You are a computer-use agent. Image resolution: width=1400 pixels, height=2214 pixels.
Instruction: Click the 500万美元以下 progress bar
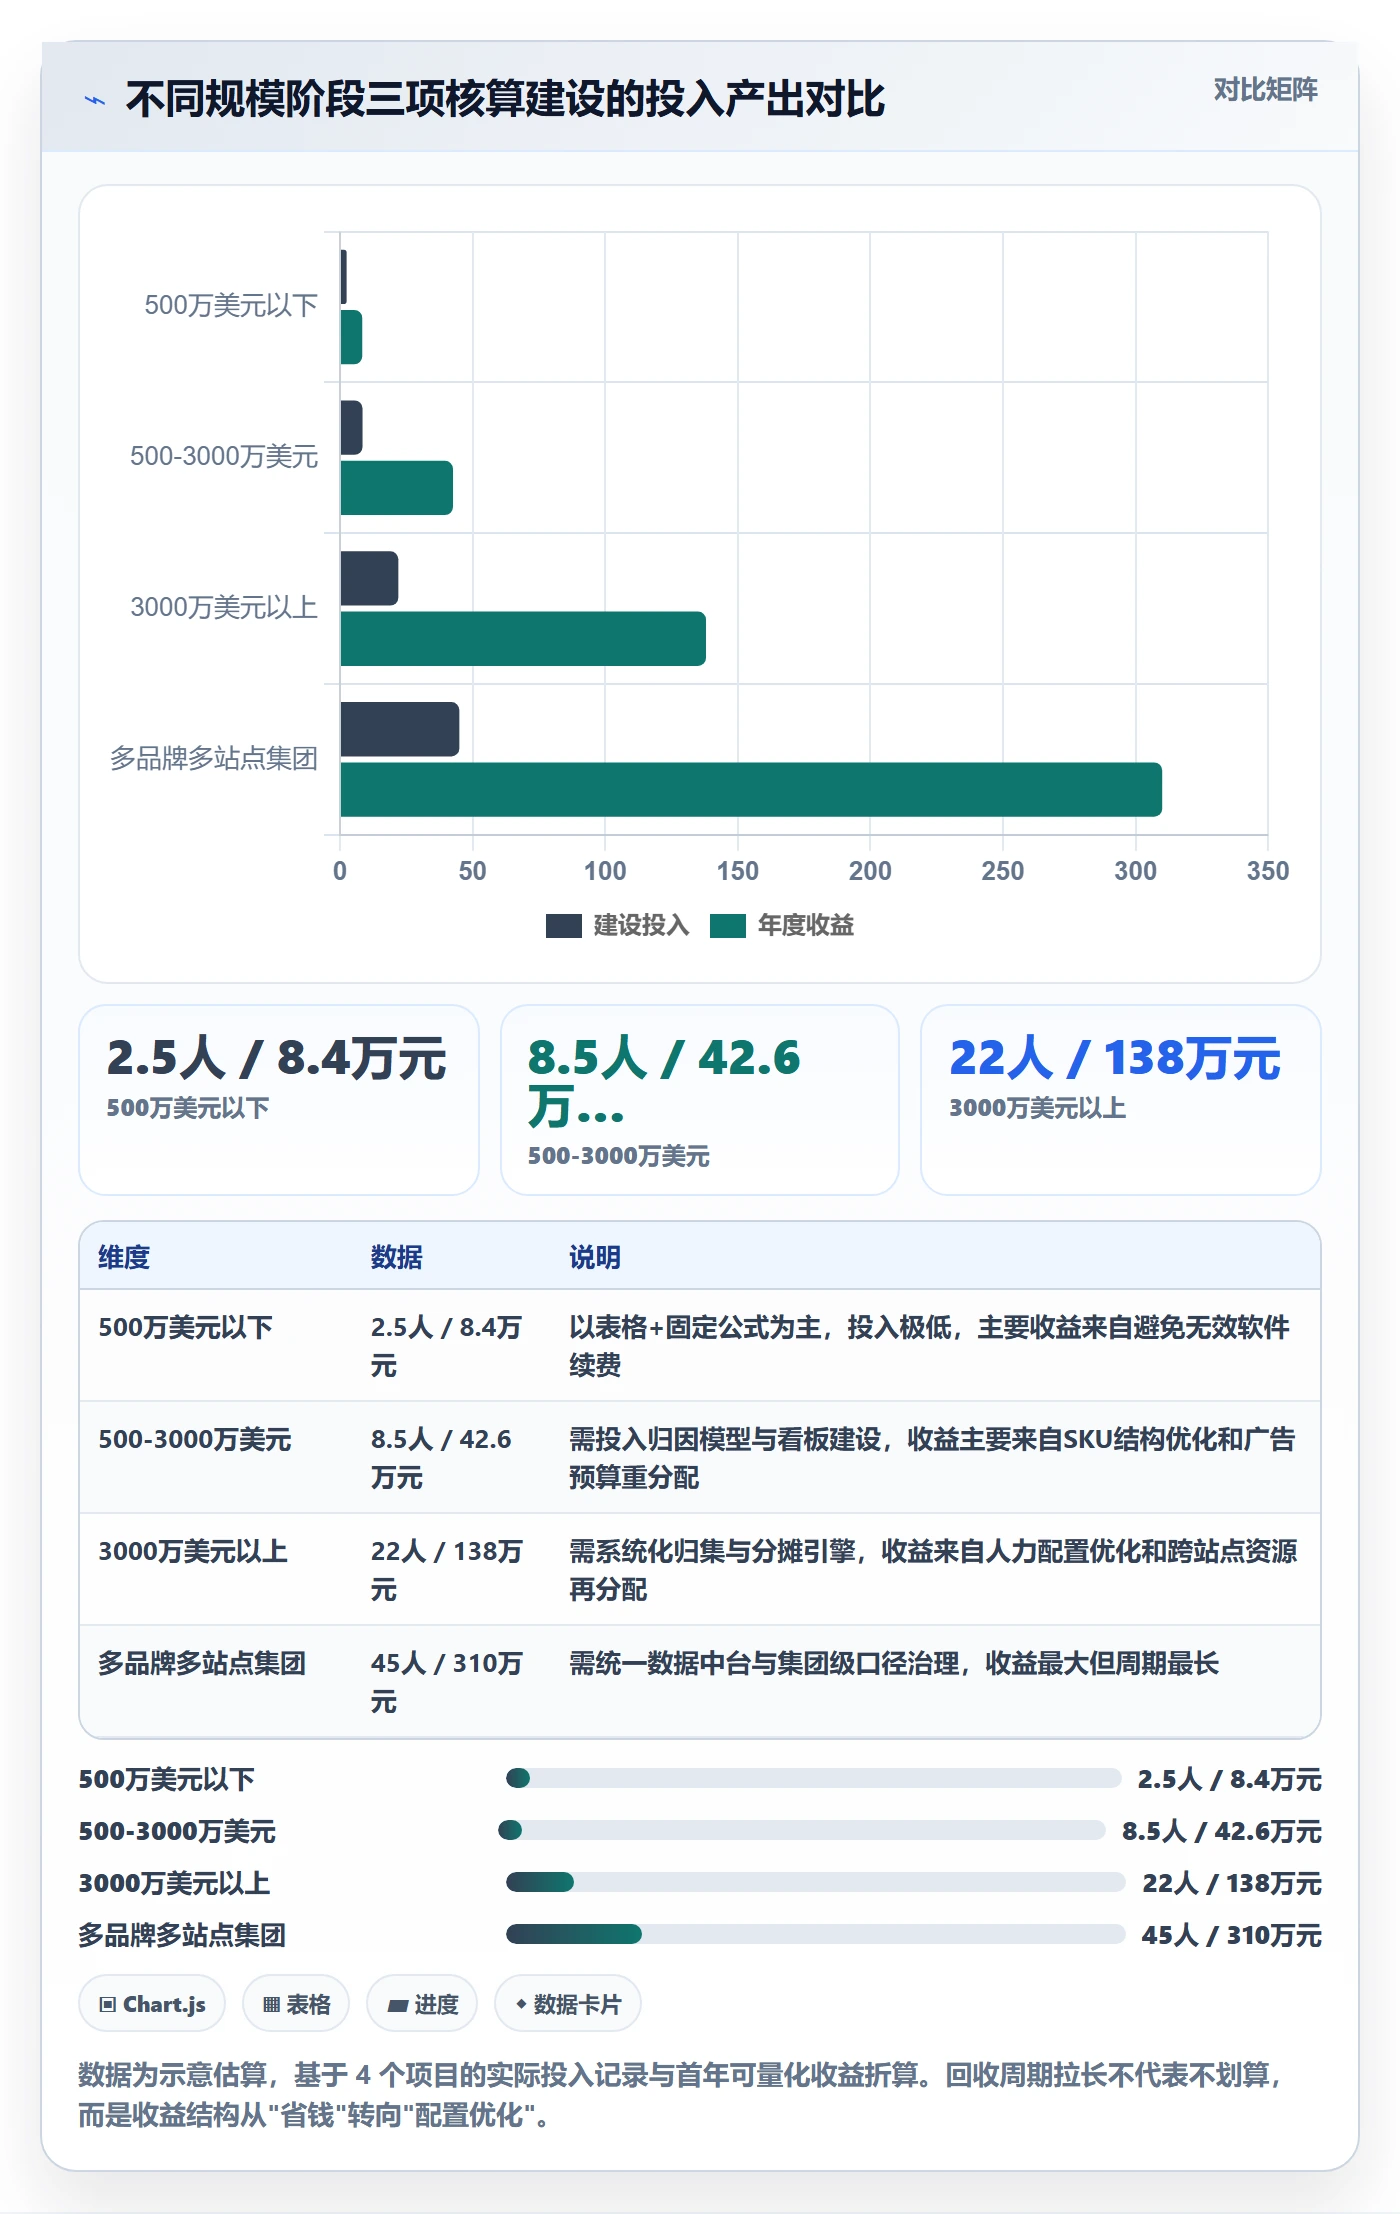[814, 1778]
